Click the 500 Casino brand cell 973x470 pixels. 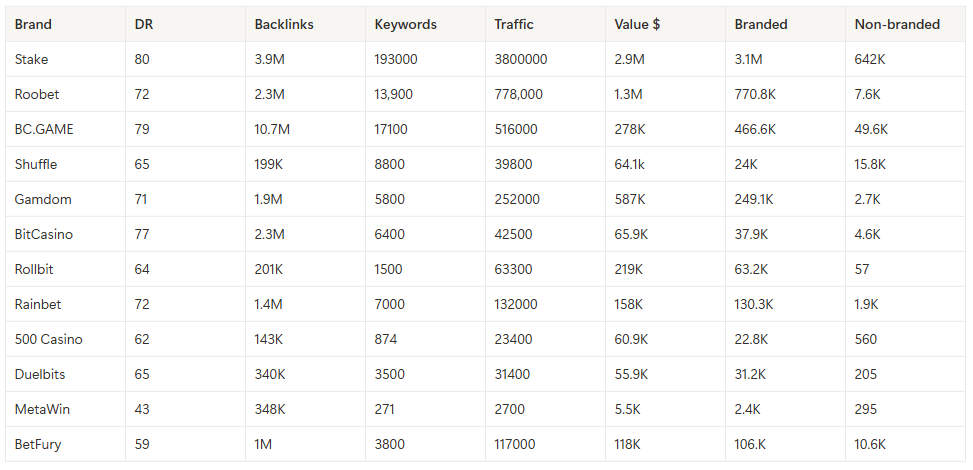point(65,339)
